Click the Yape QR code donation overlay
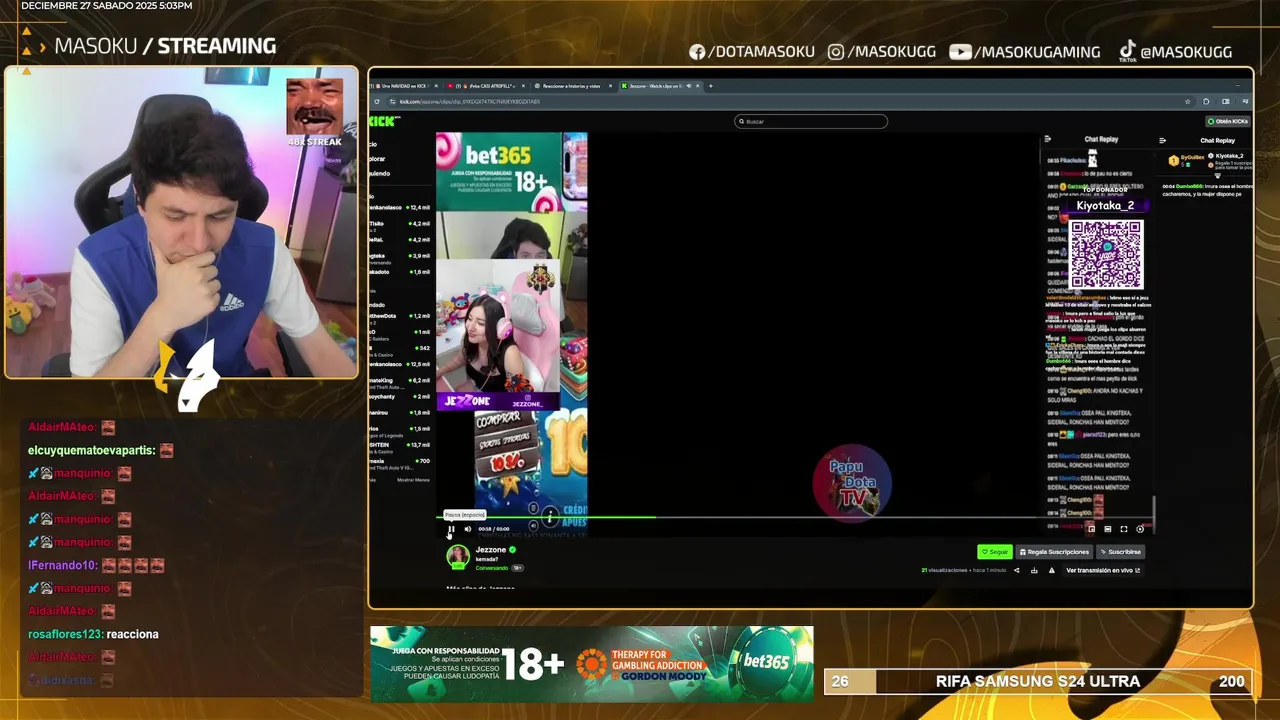1280x720 pixels. pyautogui.click(x=1106, y=254)
